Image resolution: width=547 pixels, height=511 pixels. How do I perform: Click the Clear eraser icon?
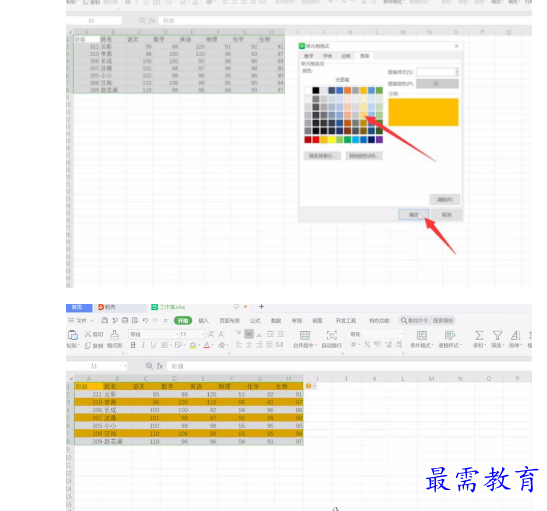pos(221,345)
